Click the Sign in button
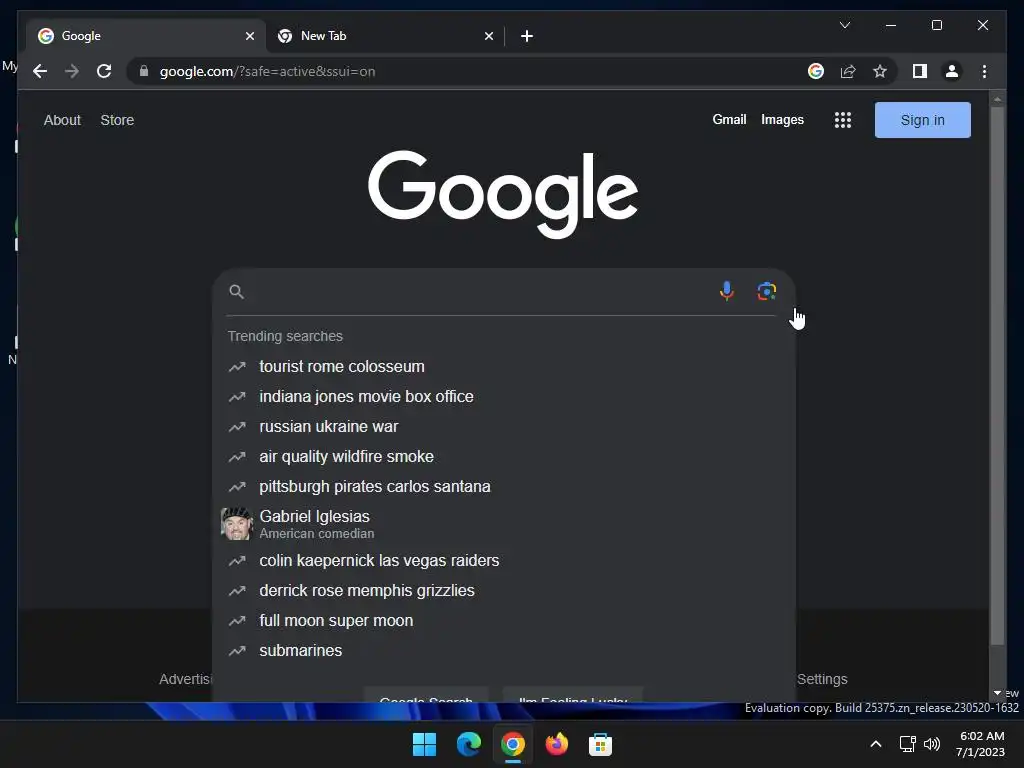 tap(922, 120)
